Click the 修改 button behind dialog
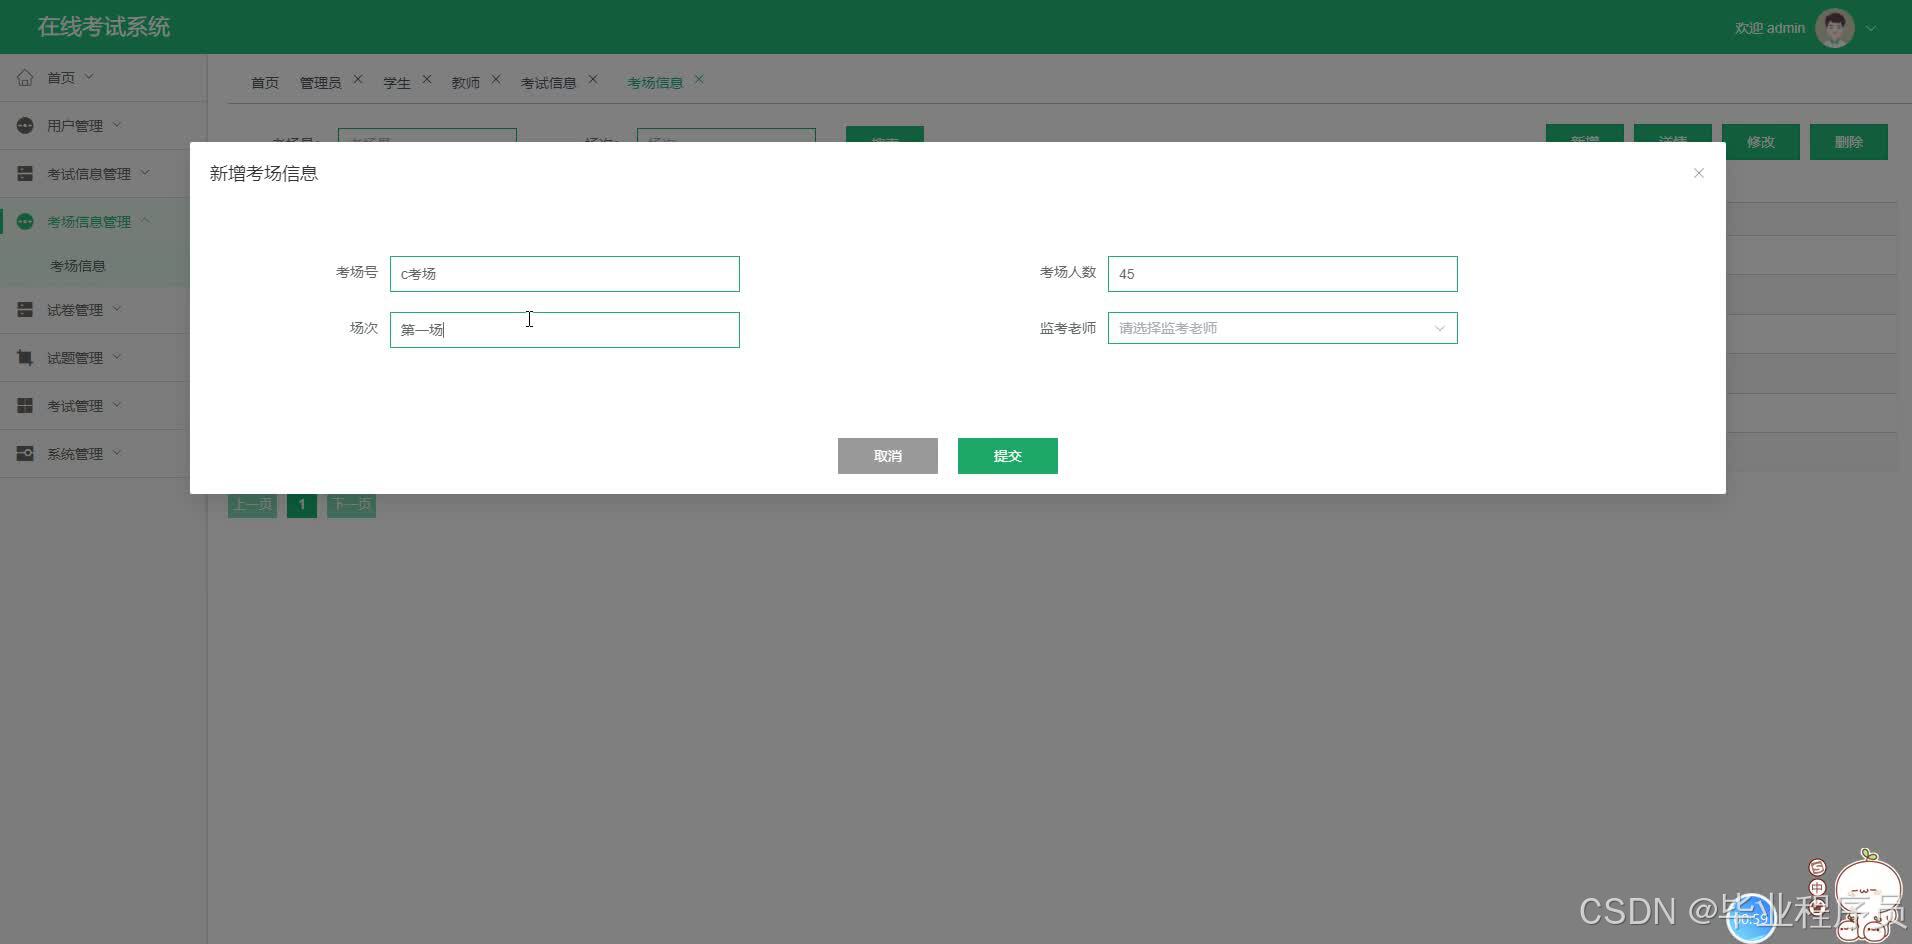Image resolution: width=1912 pixels, height=944 pixels. click(x=1761, y=142)
